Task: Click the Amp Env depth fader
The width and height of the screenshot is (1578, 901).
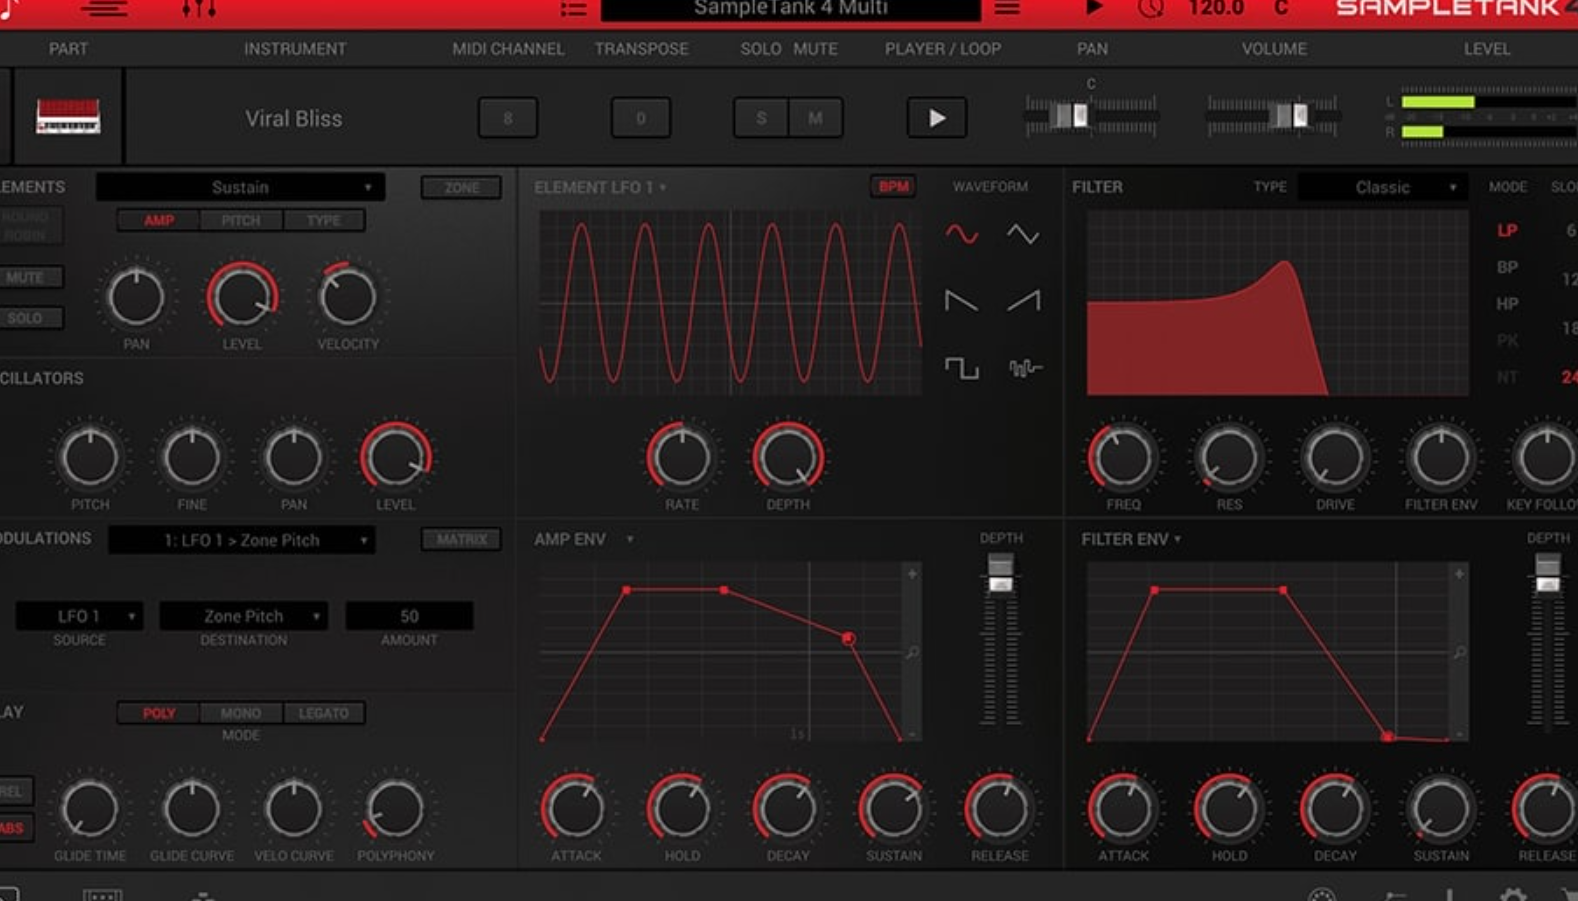Action: pos(1000,573)
